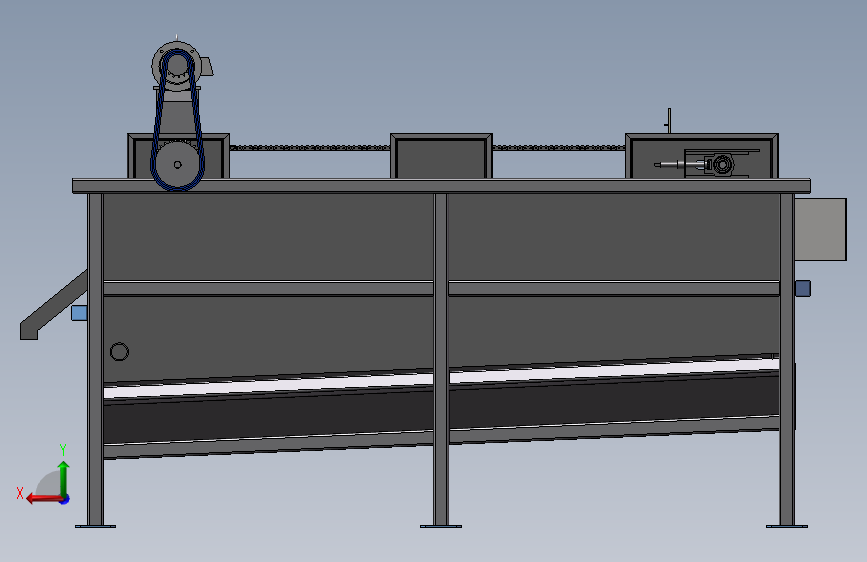Click the light blue block on the left leg
This screenshot has height=562, width=867.
[x=79, y=313]
